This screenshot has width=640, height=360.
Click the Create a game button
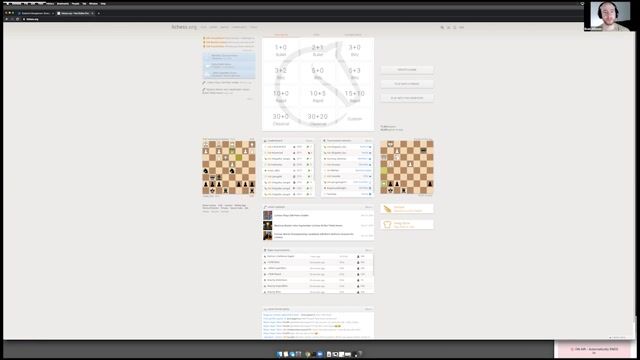(407, 70)
